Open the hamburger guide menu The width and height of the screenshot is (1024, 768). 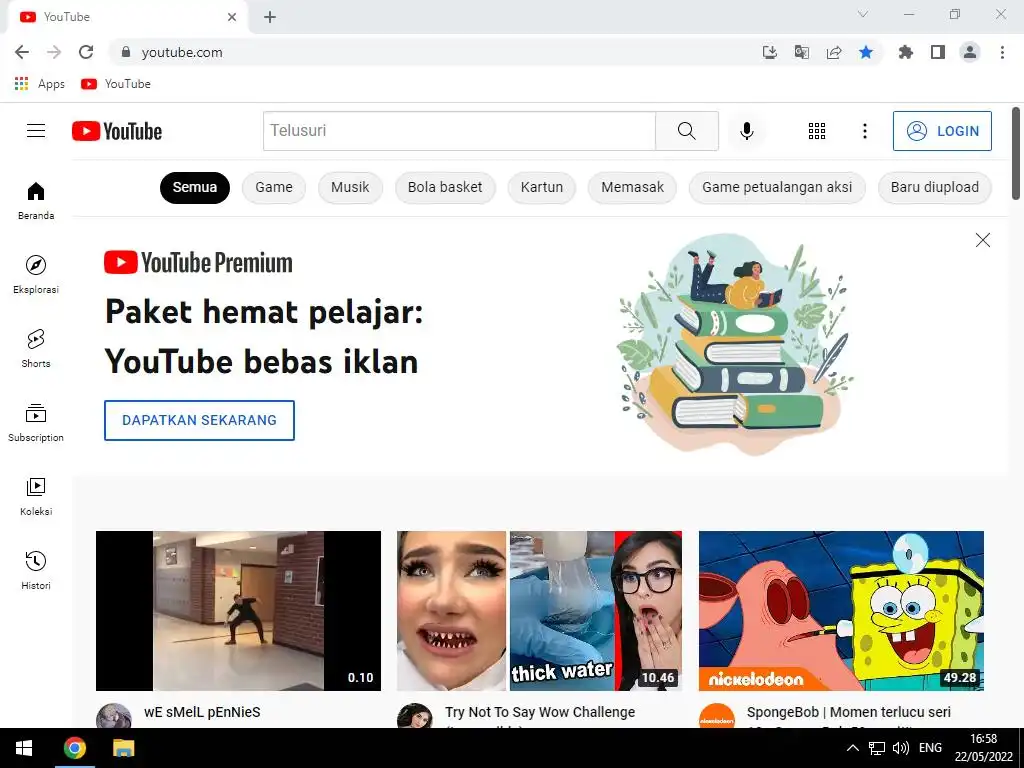pyautogui.click(x=36, y=131)
